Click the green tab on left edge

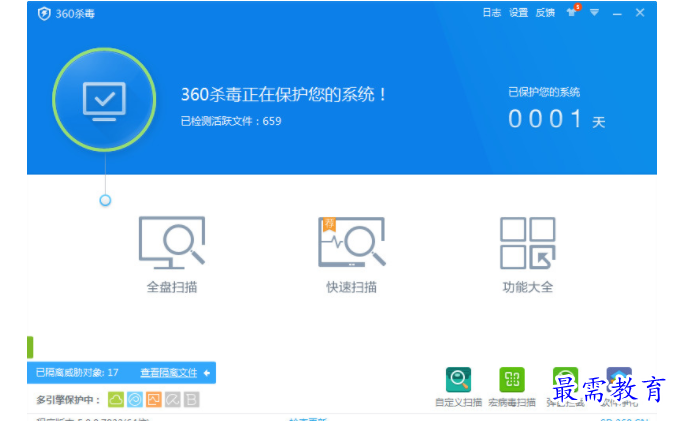point(30,347)
